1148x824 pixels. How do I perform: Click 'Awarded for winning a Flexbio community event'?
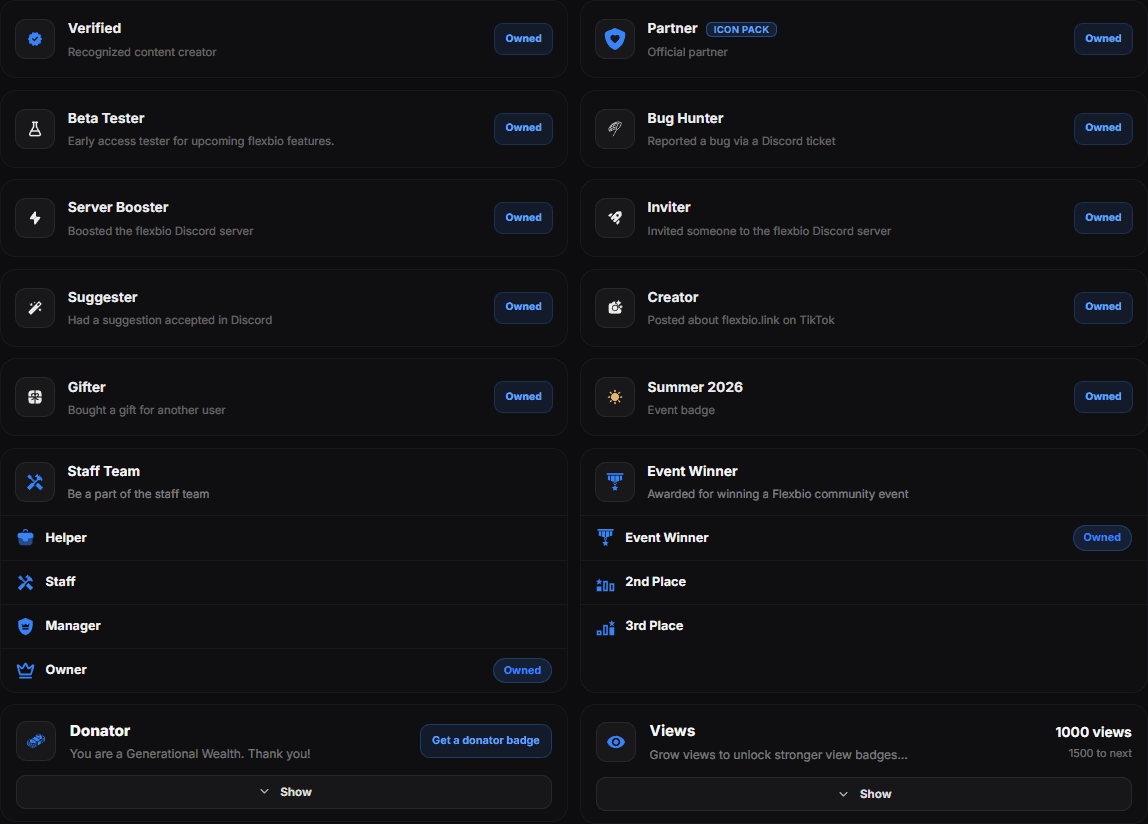pyautogui.click(x=778, y=494)
